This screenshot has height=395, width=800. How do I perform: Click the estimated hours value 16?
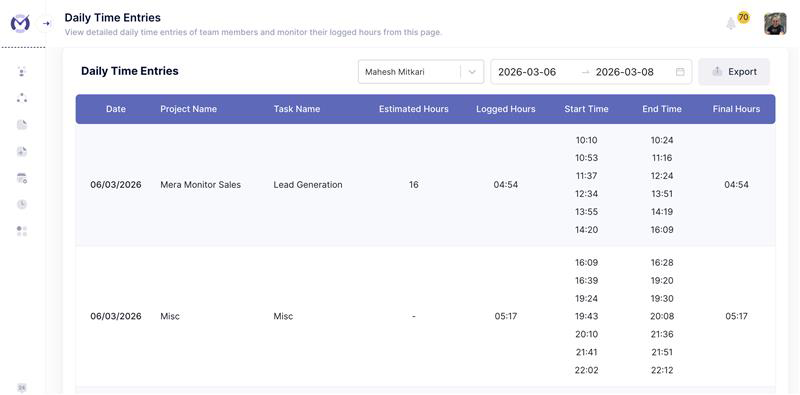[414, 185]
